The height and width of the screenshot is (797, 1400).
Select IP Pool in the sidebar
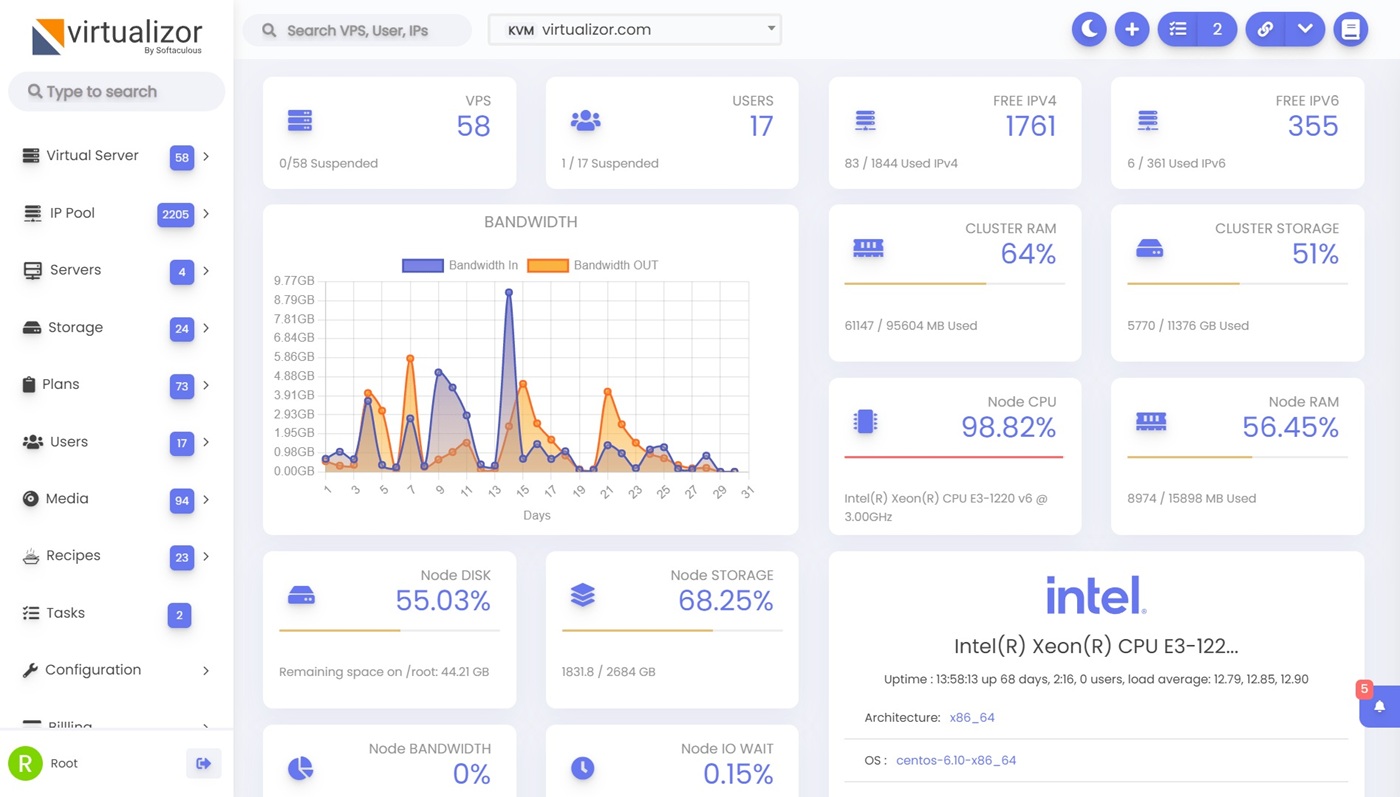point(72,213)
